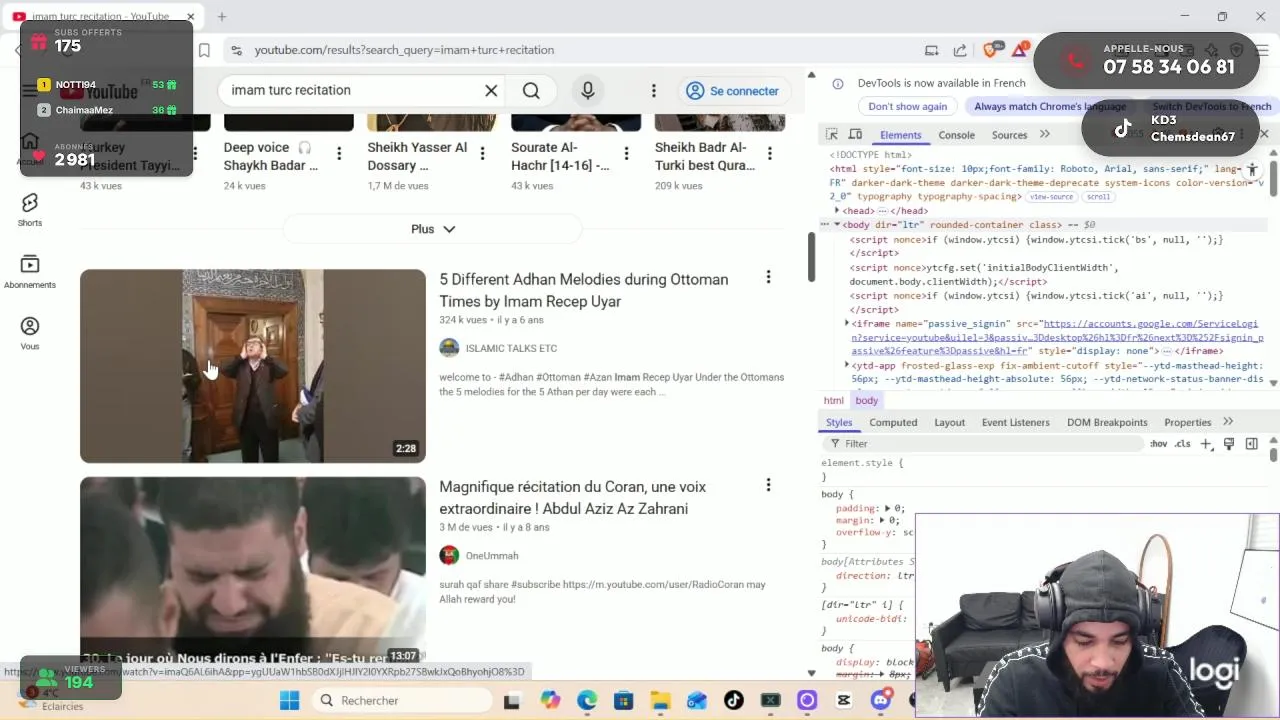1280x720 pixels.
Task: Click the Se connecter sign-in button
Action: click(732, 91)
